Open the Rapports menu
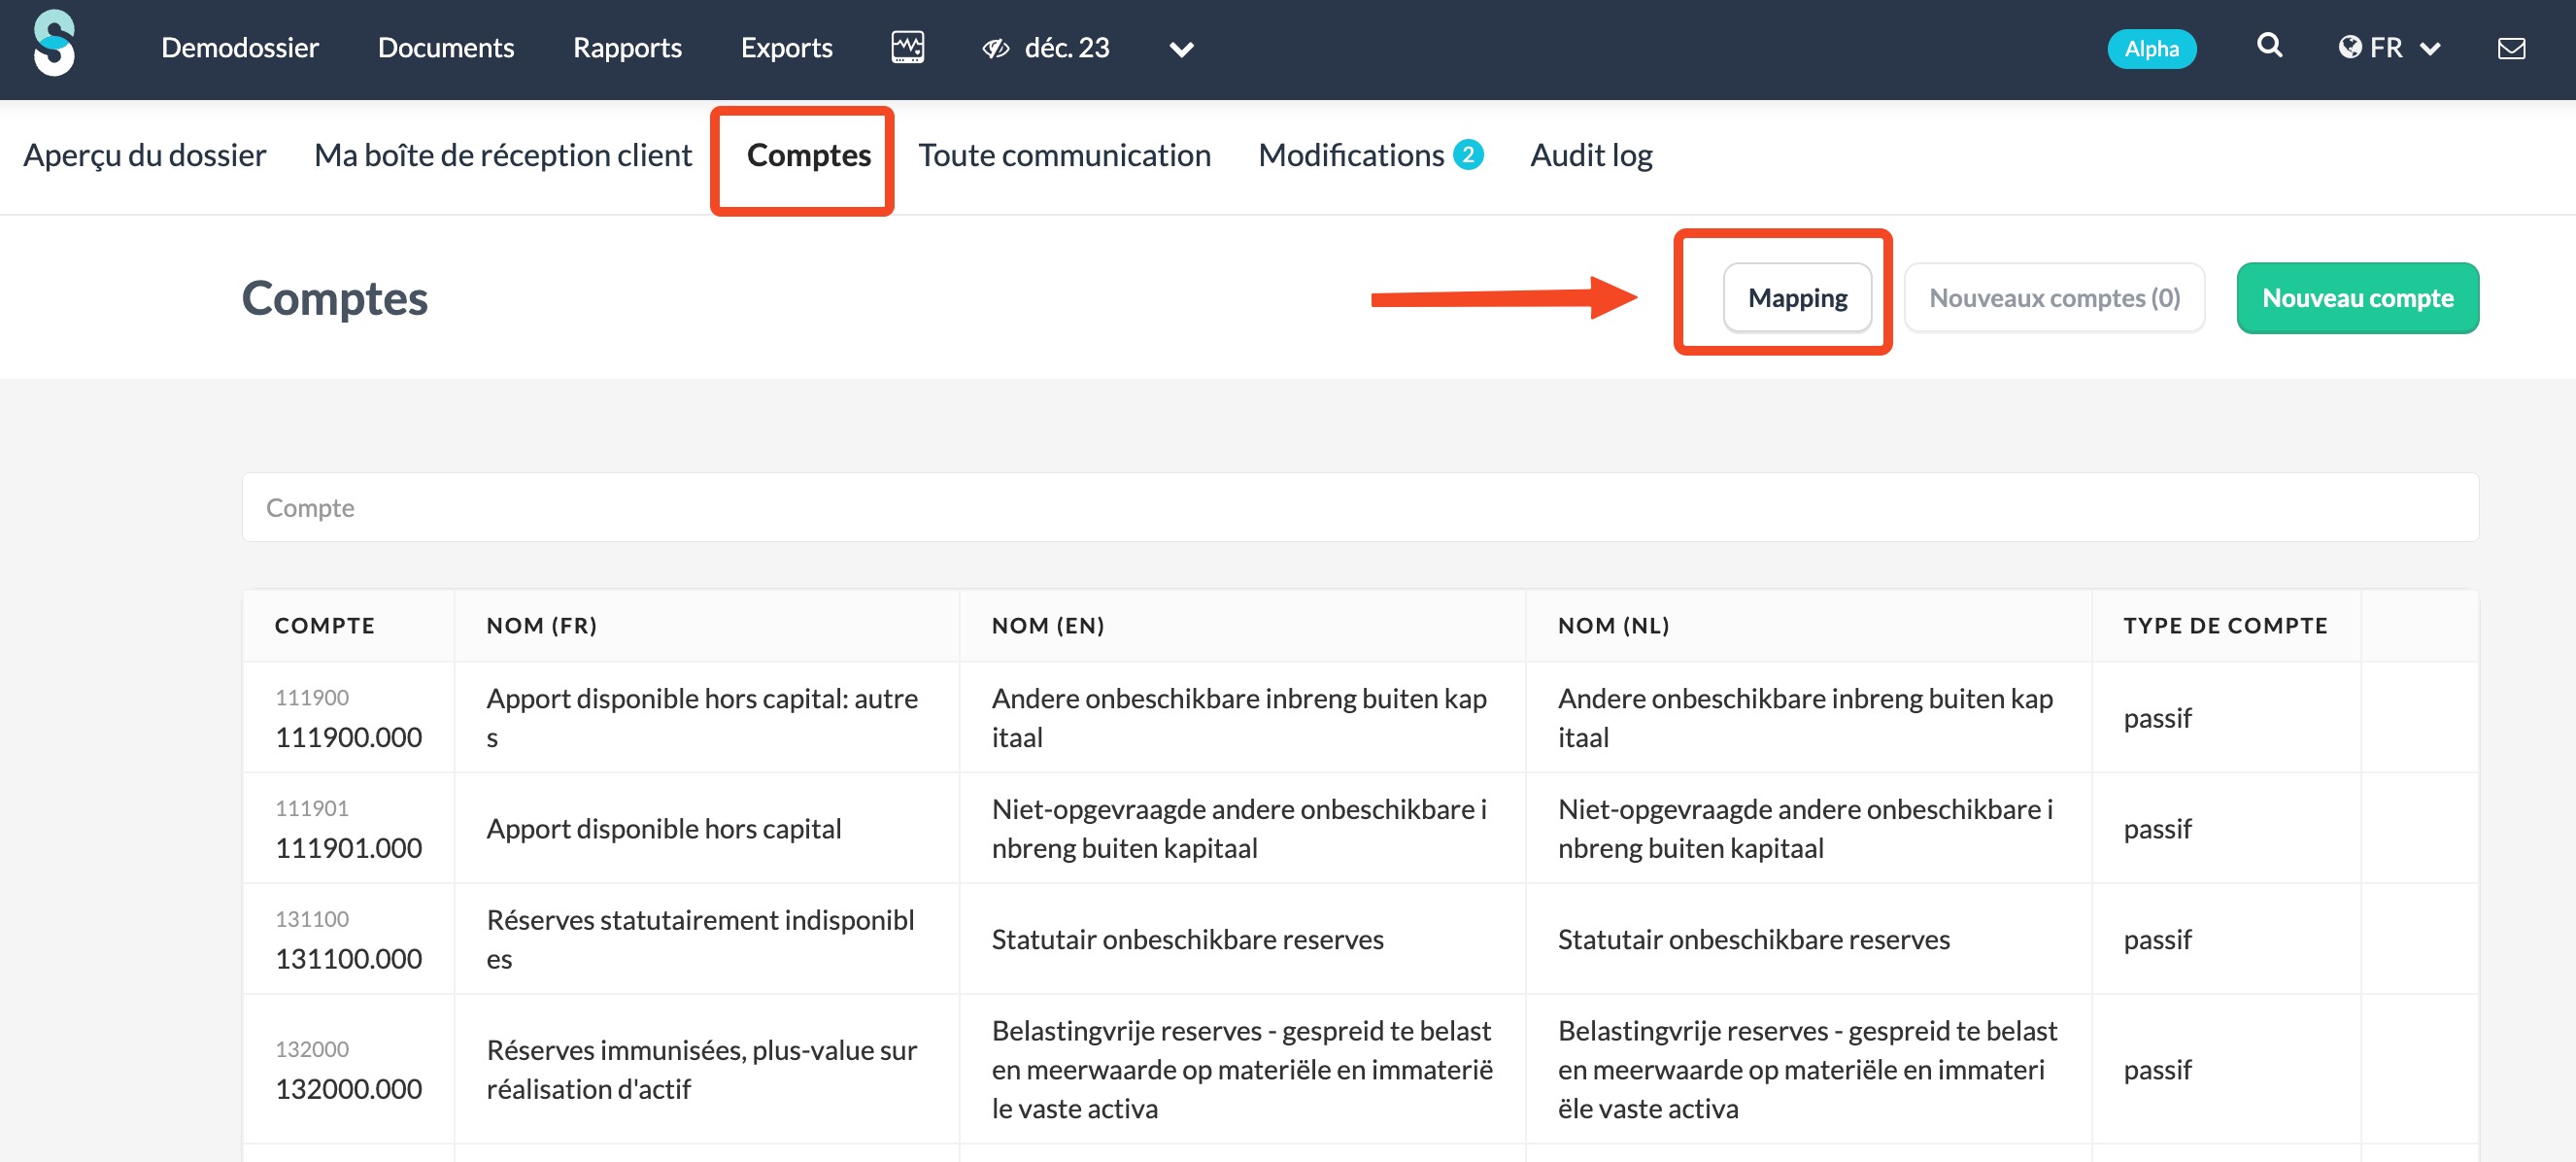Screen dimensions: 2576x1162 tap(627, 48)
